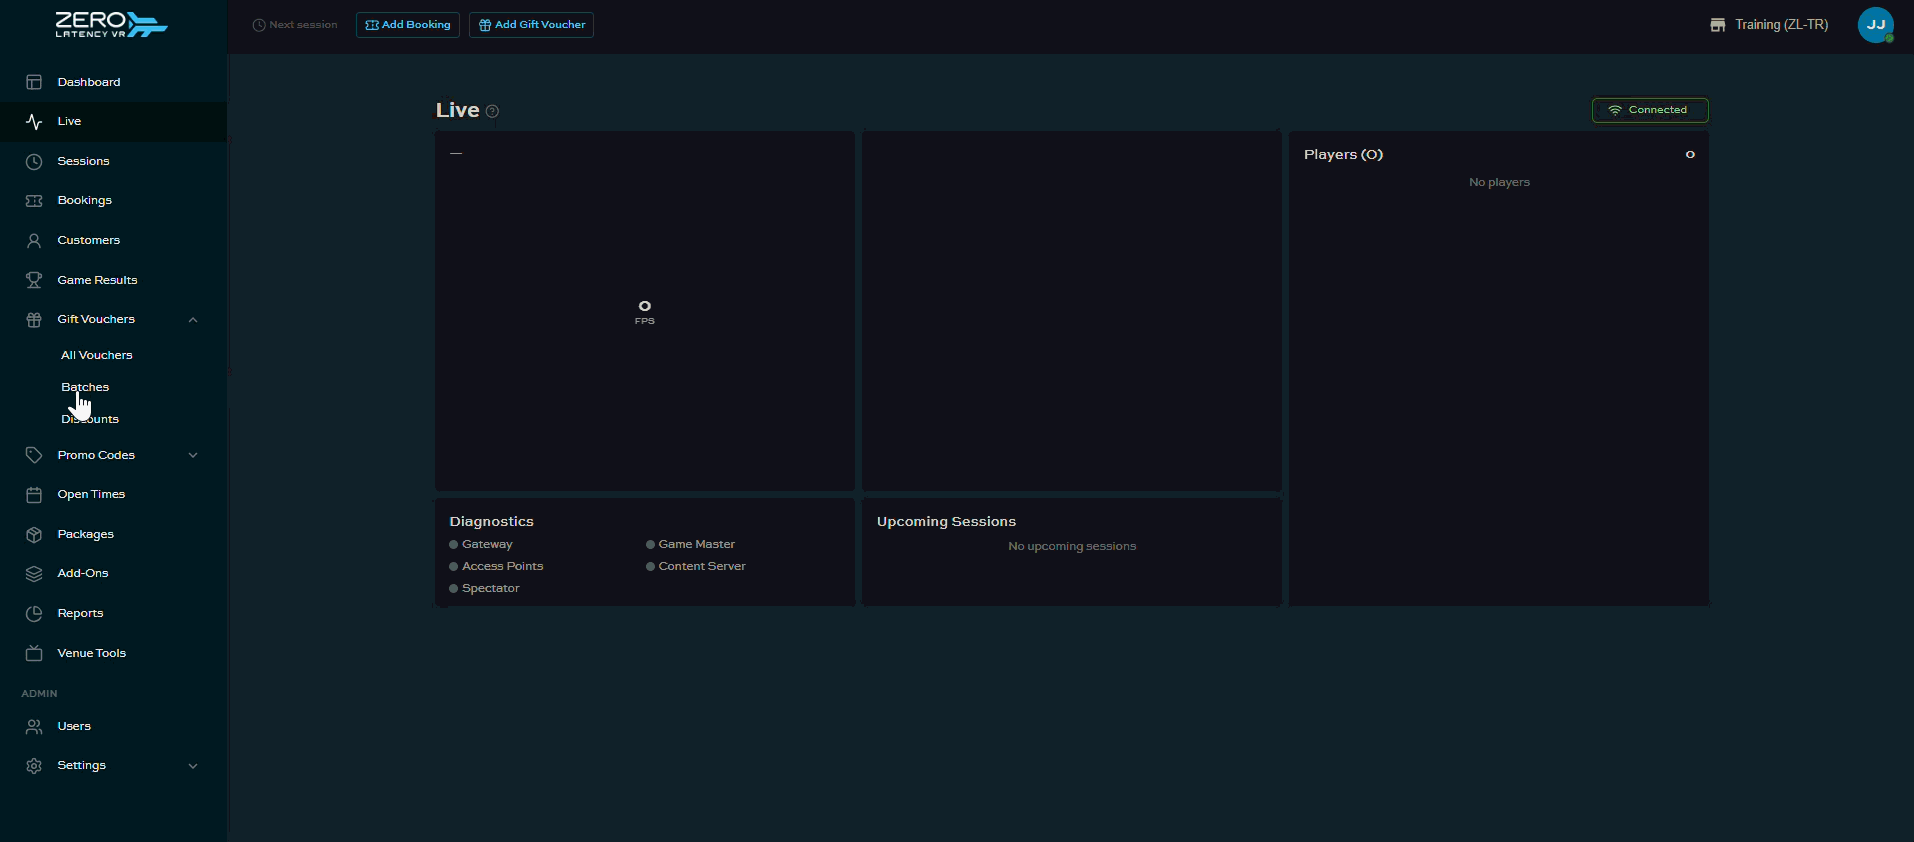Expand the Promo Codes submenu chevron
Viewport: 1914px width, 842px height.
tap(193, 455)
